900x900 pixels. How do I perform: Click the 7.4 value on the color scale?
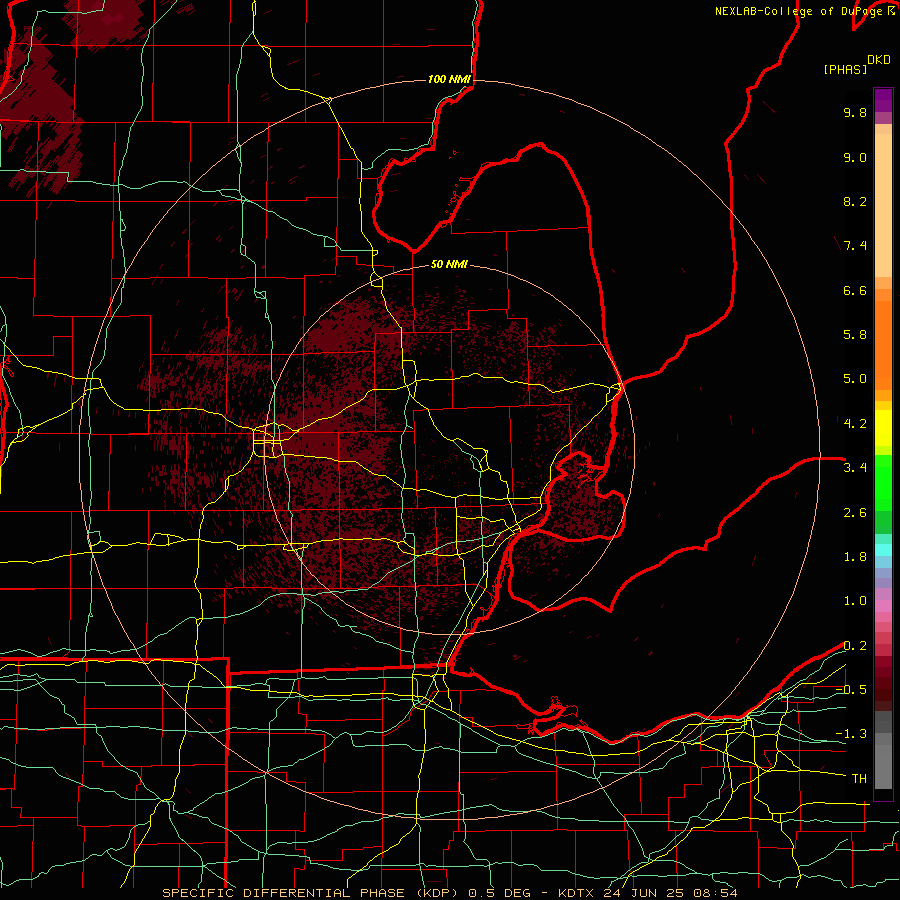click(855, 246)
